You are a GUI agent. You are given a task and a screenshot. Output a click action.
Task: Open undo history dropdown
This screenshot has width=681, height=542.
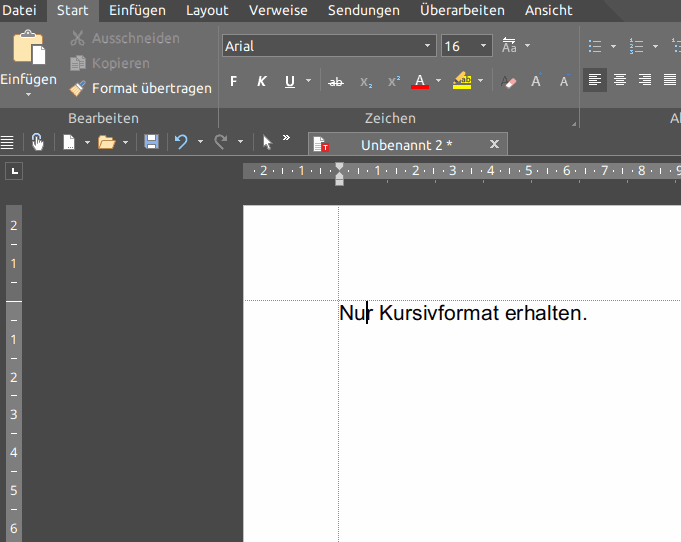[x=200, y=142]
